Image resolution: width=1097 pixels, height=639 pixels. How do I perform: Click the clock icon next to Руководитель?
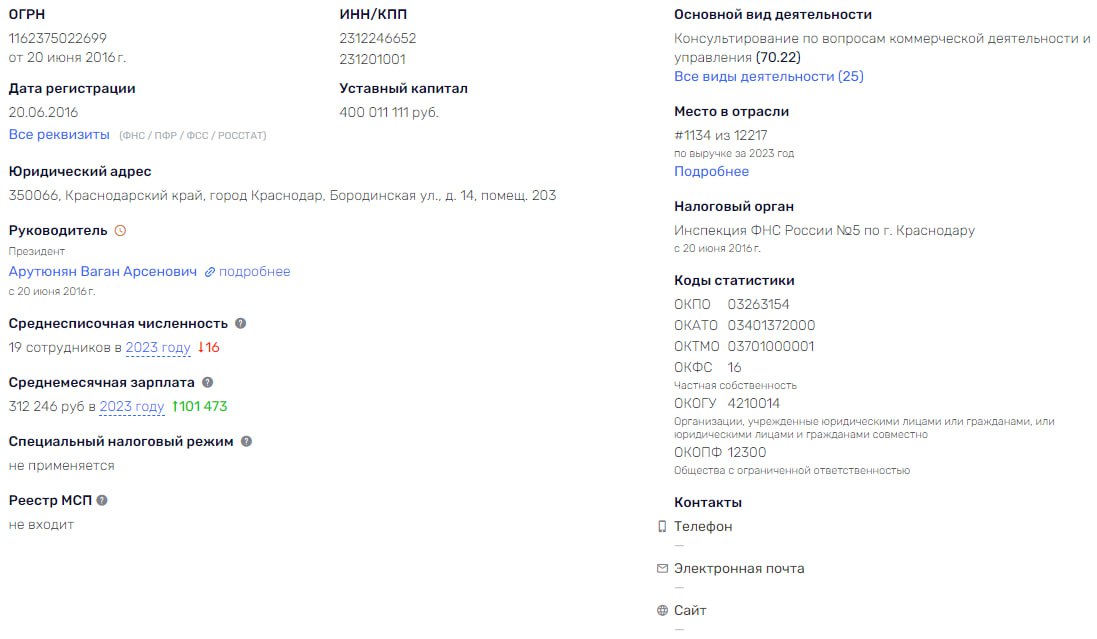[x=120, y=230]
